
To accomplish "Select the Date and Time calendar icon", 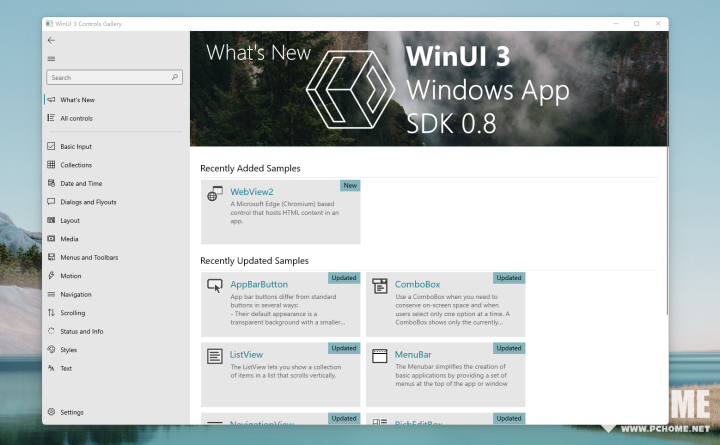I will (51, 184).
